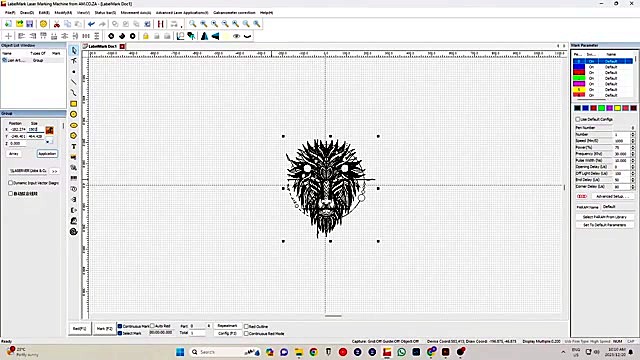The image size is (640, 360).
Task: Click the Mirror horizontal icon in toolbar
Action: (204, 36)
